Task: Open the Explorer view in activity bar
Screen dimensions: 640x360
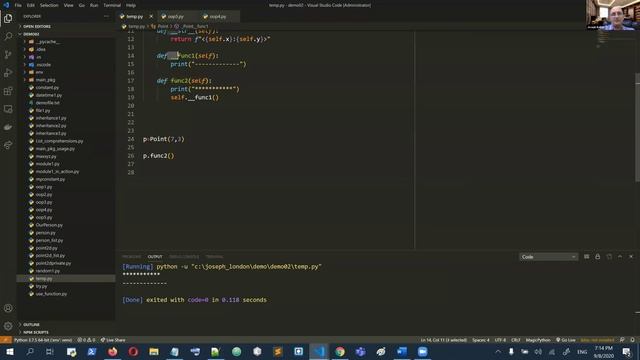Action: (x=8, y=18)
